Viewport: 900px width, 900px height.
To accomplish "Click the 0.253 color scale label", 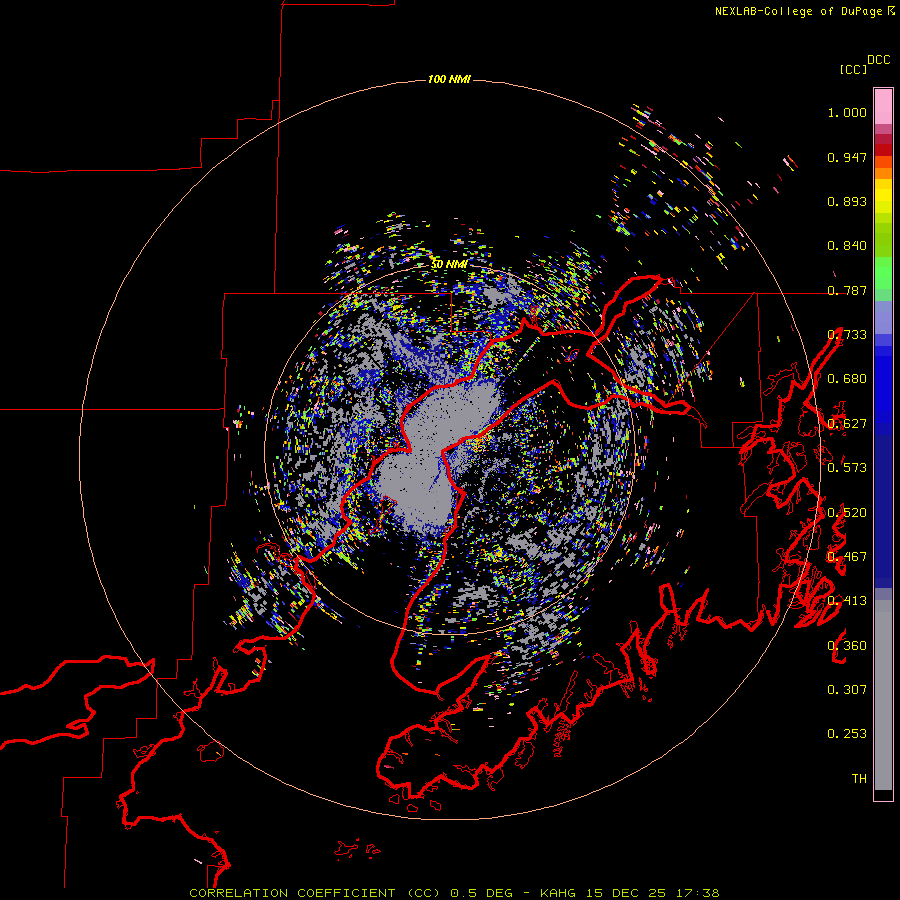I will (x=847, y=734).
